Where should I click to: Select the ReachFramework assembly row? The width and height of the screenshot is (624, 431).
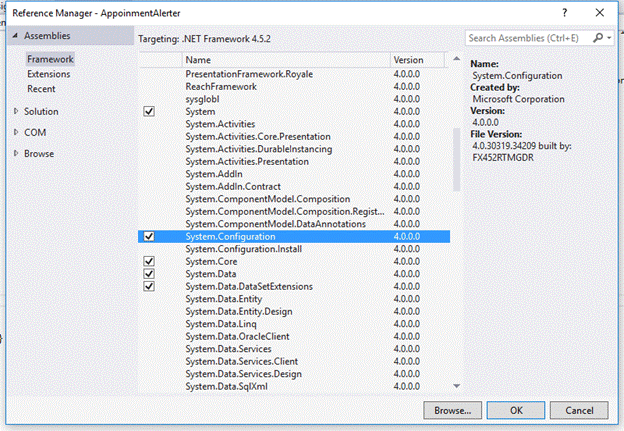click(294, 86)
